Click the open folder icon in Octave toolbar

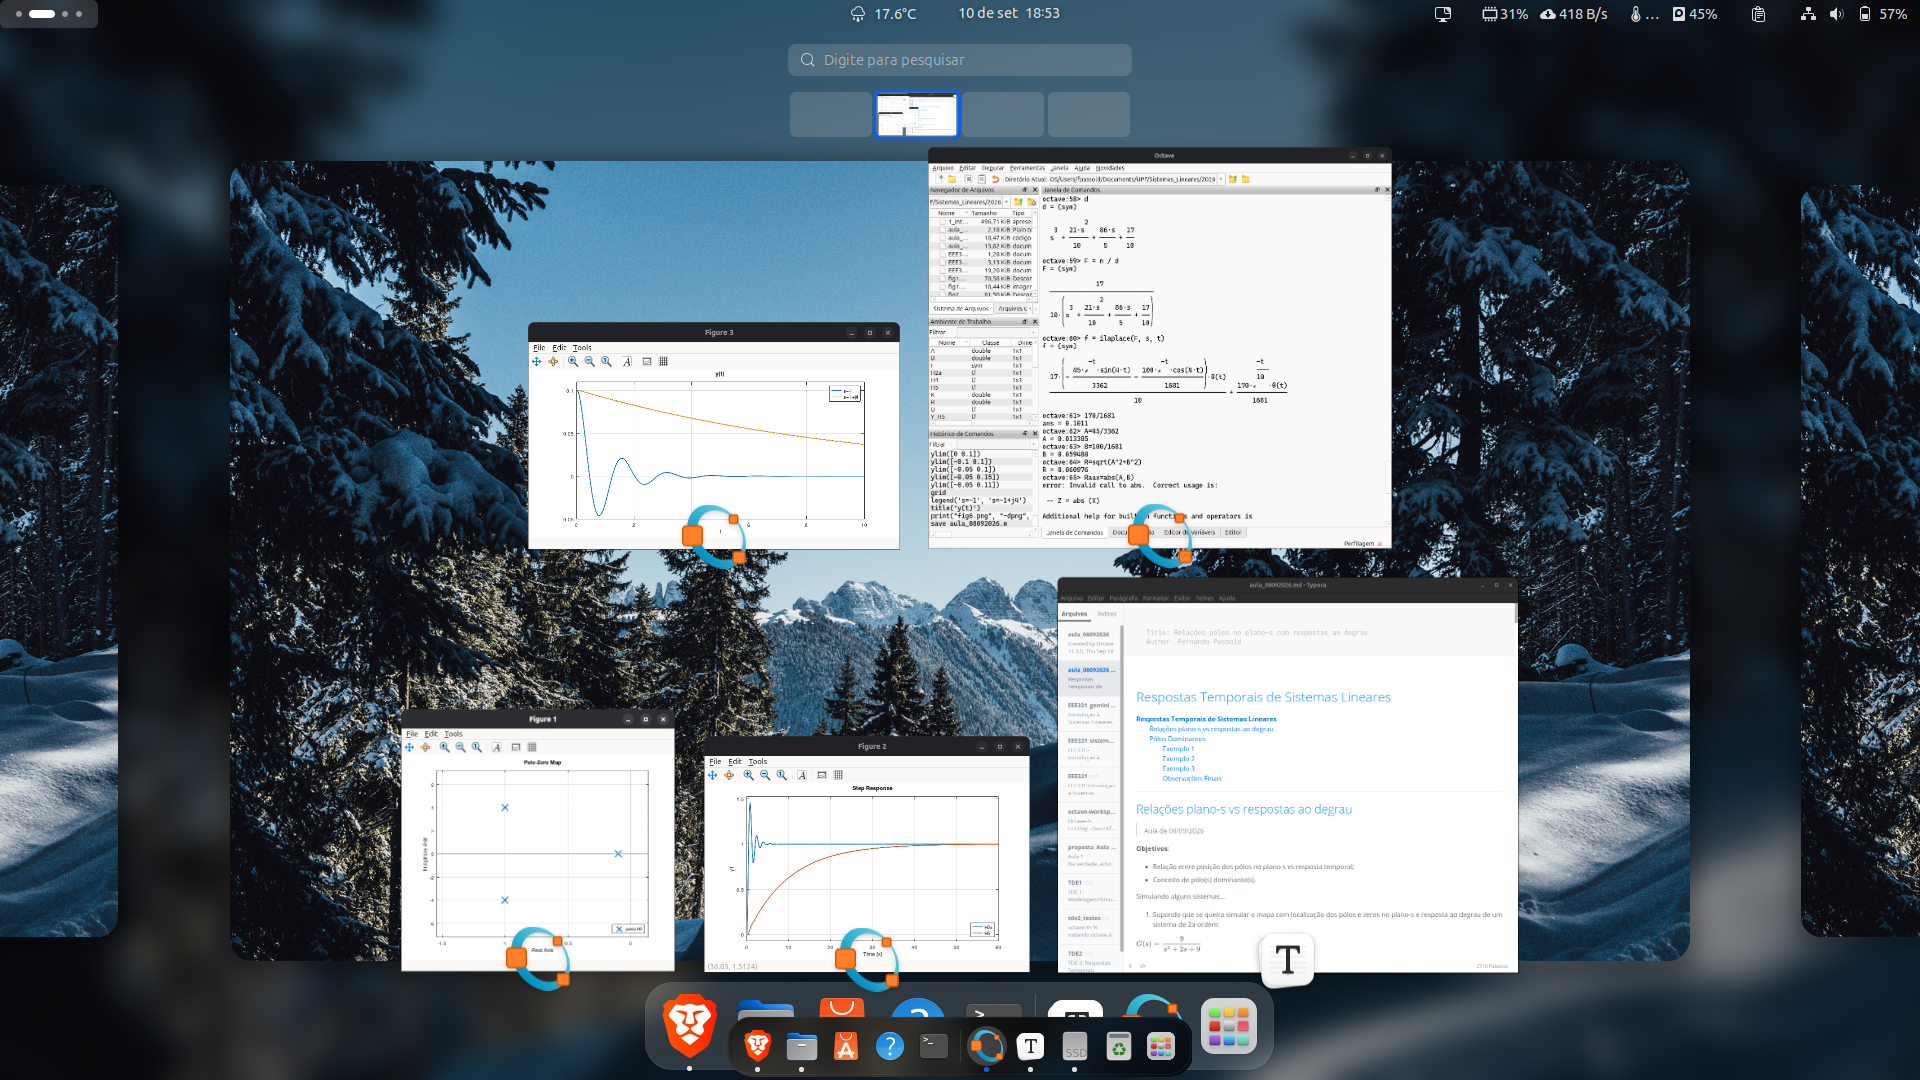pos(952,180)
